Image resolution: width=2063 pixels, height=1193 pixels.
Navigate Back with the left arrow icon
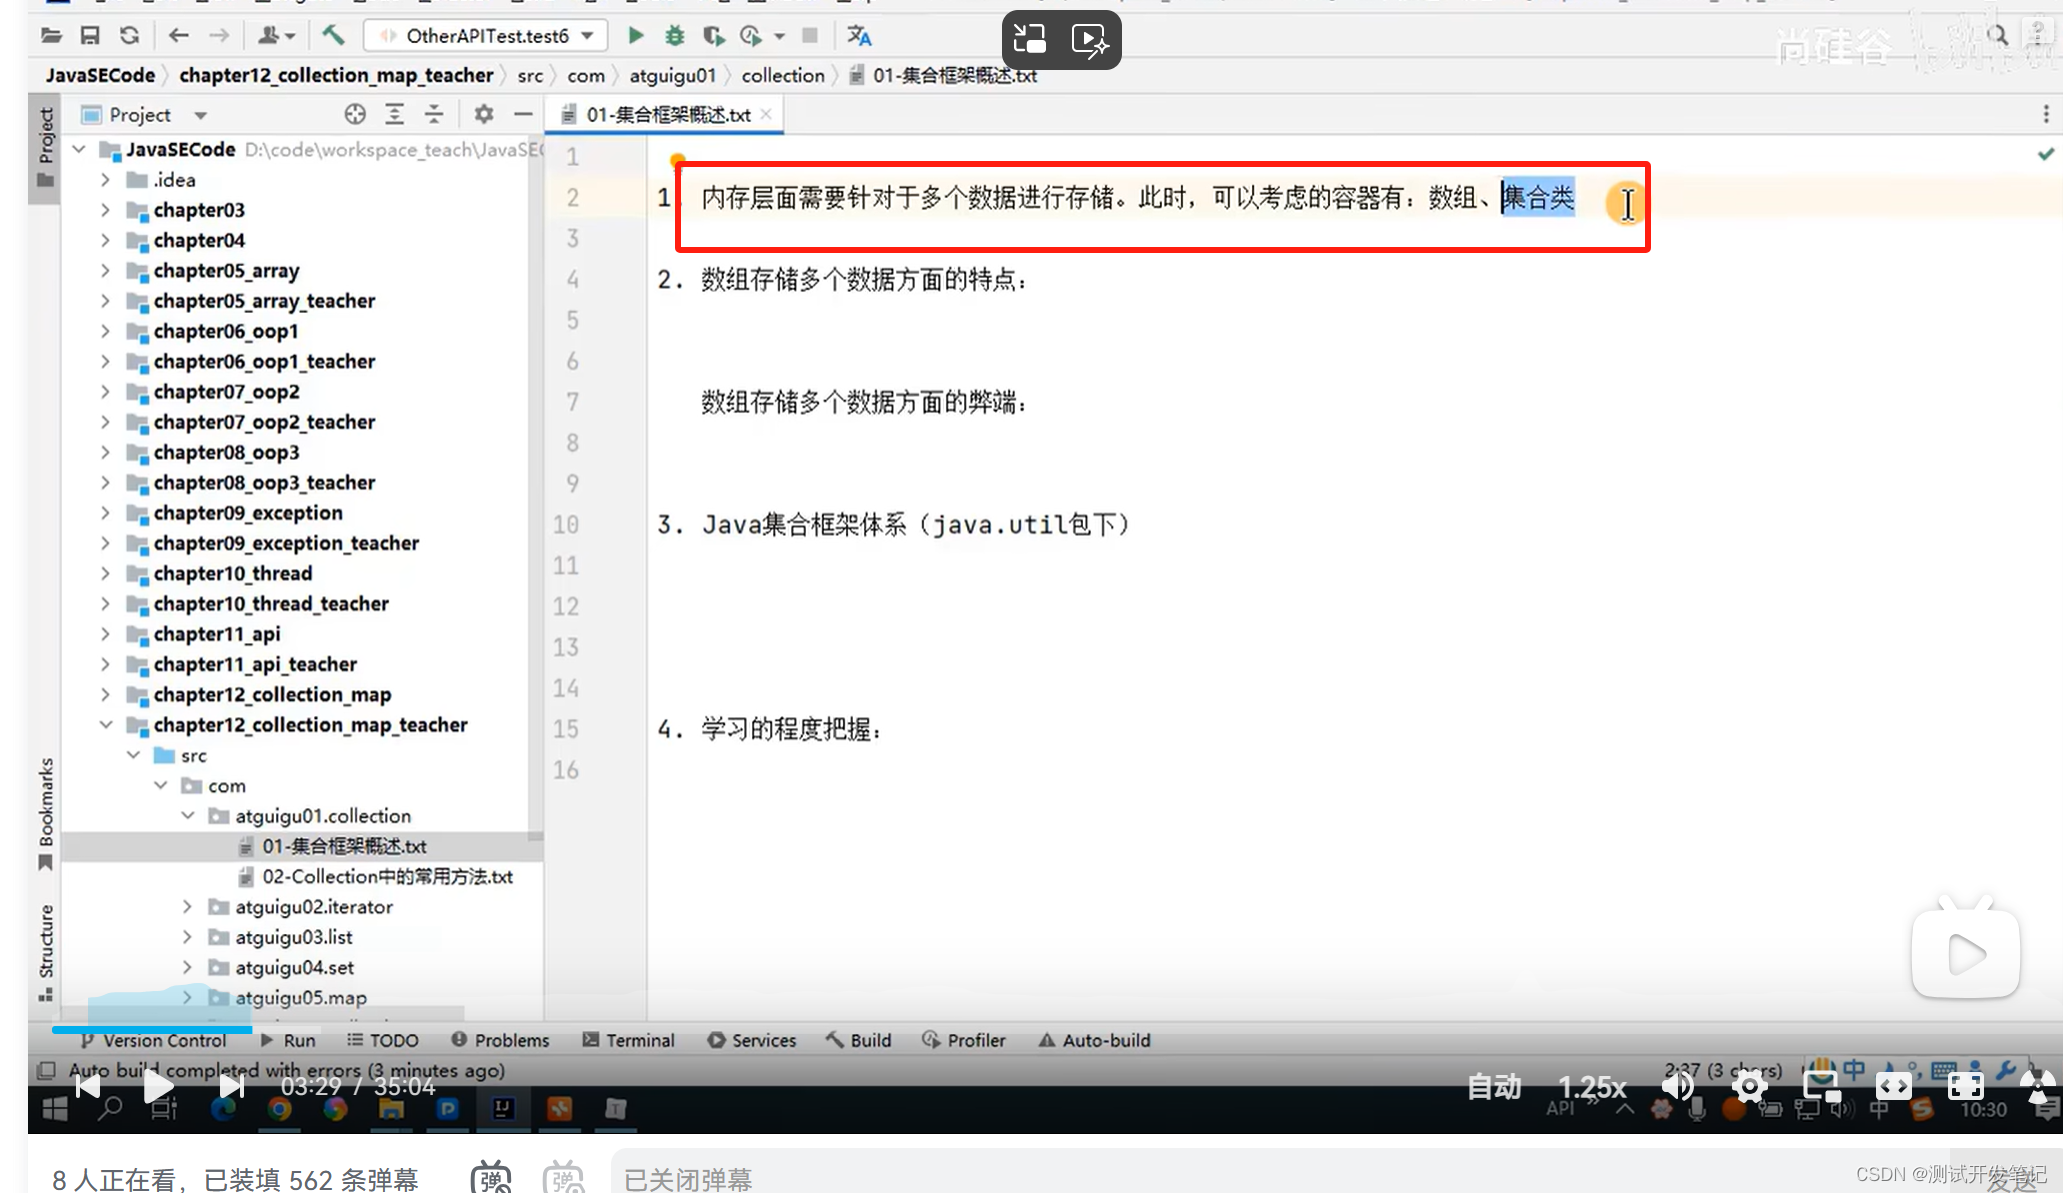point(179,36)
